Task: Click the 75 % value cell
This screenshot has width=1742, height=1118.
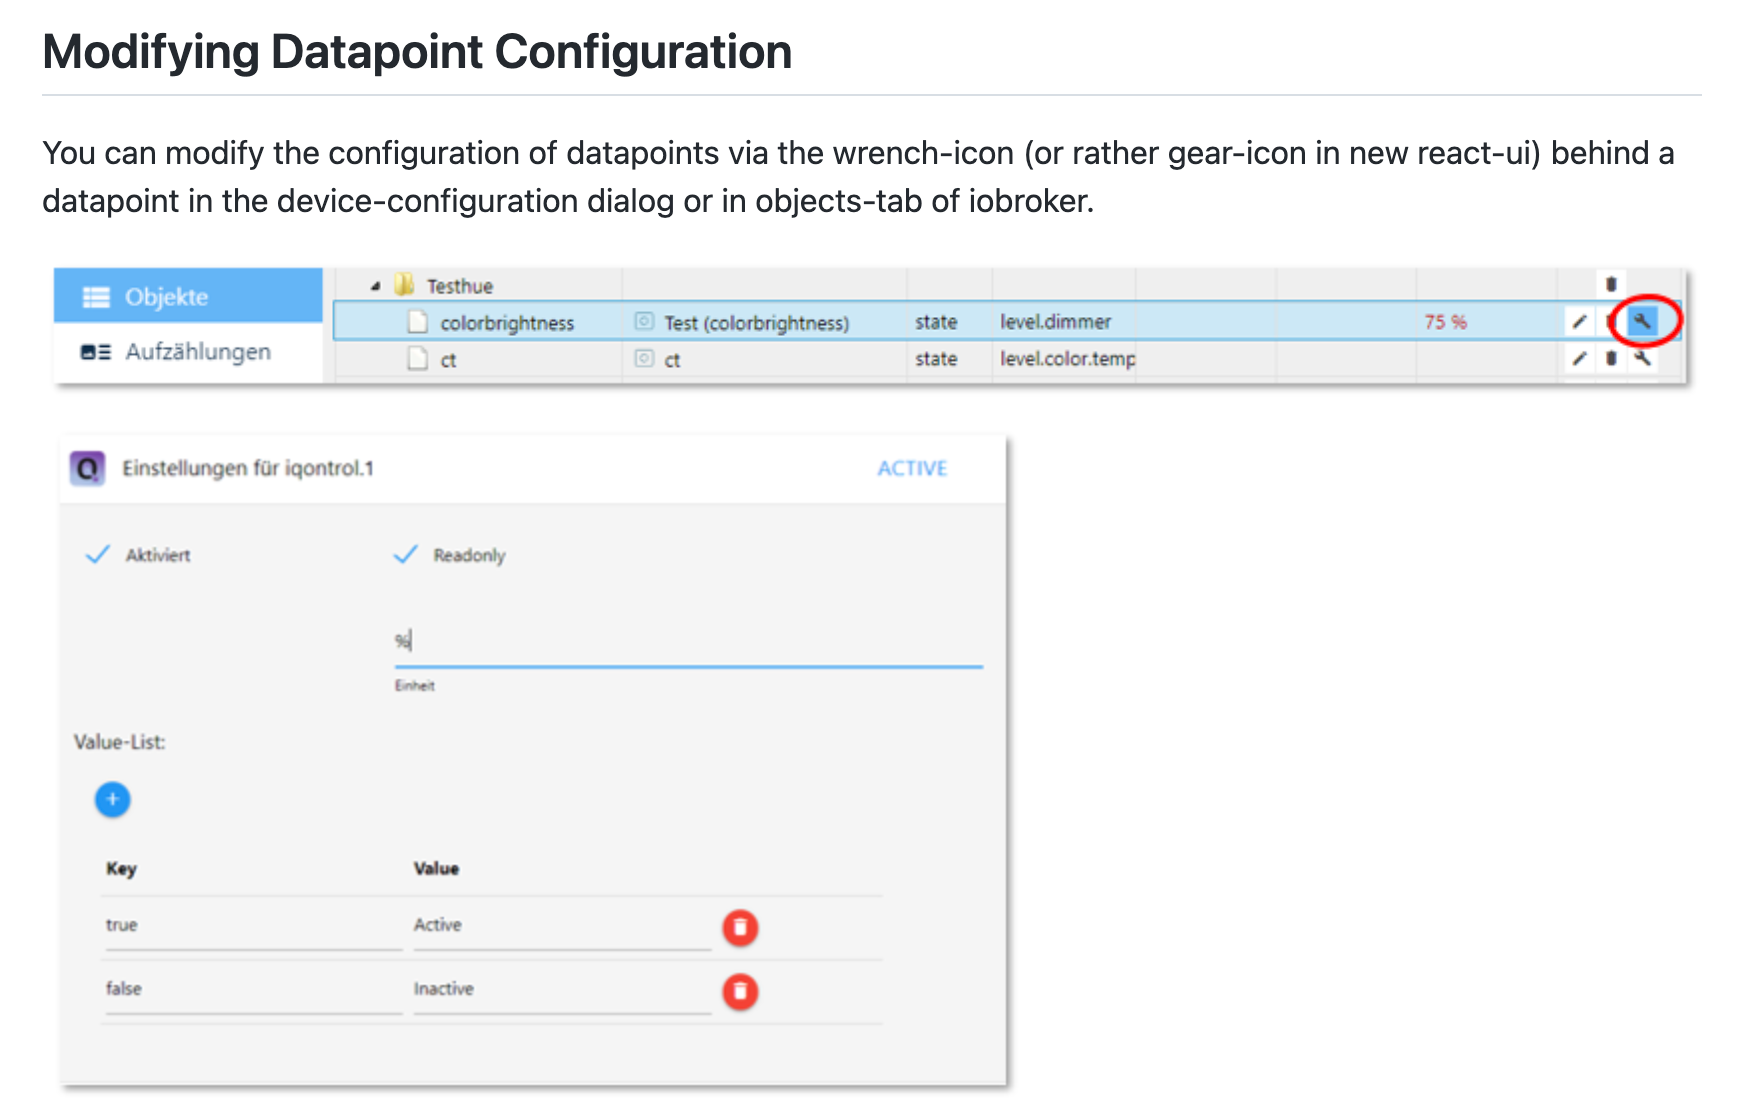Action: tap(1446, 322)
